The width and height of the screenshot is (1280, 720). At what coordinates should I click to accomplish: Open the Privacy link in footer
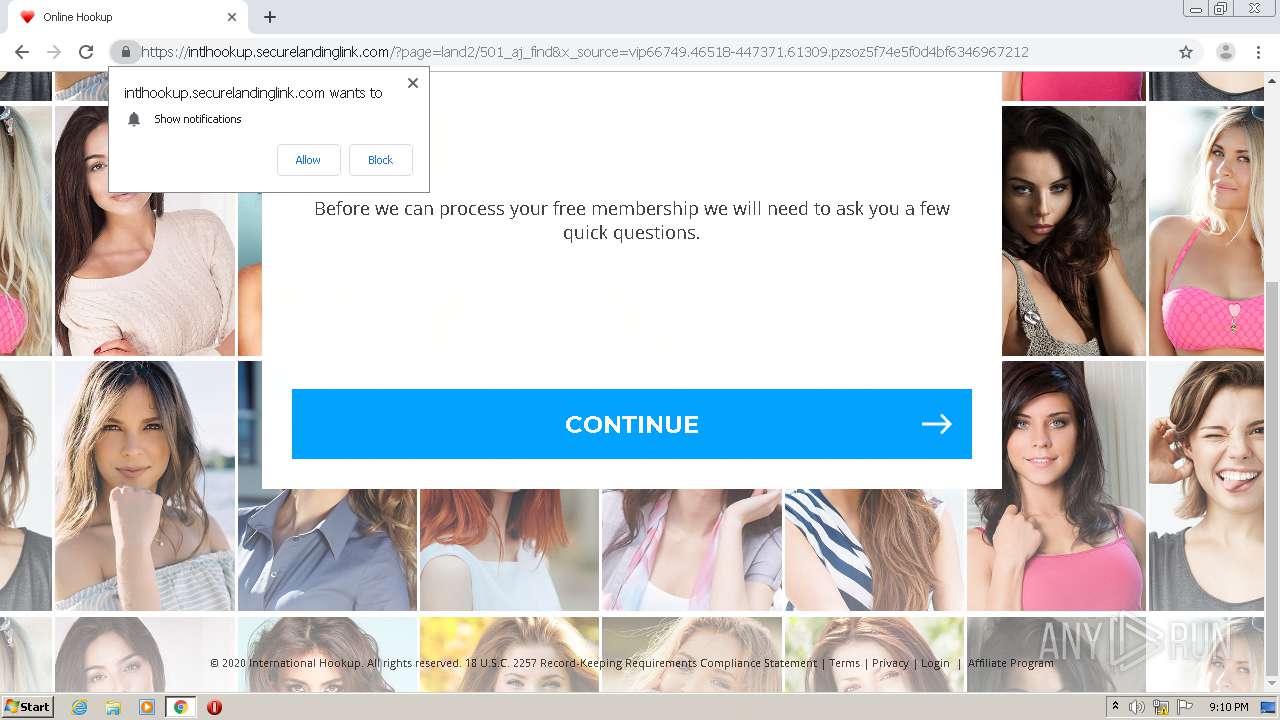click(890, 663)
